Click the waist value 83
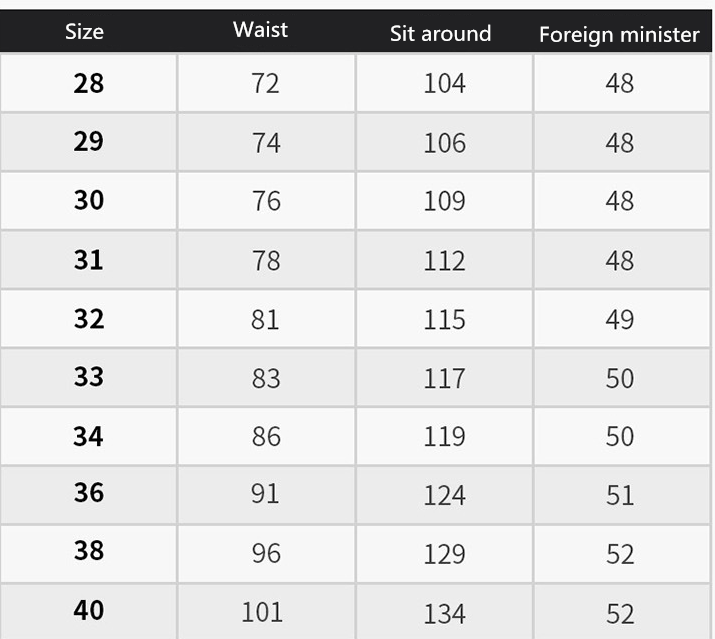The height and width of the screenshot is (639, 715). click(x=266, y=378)
